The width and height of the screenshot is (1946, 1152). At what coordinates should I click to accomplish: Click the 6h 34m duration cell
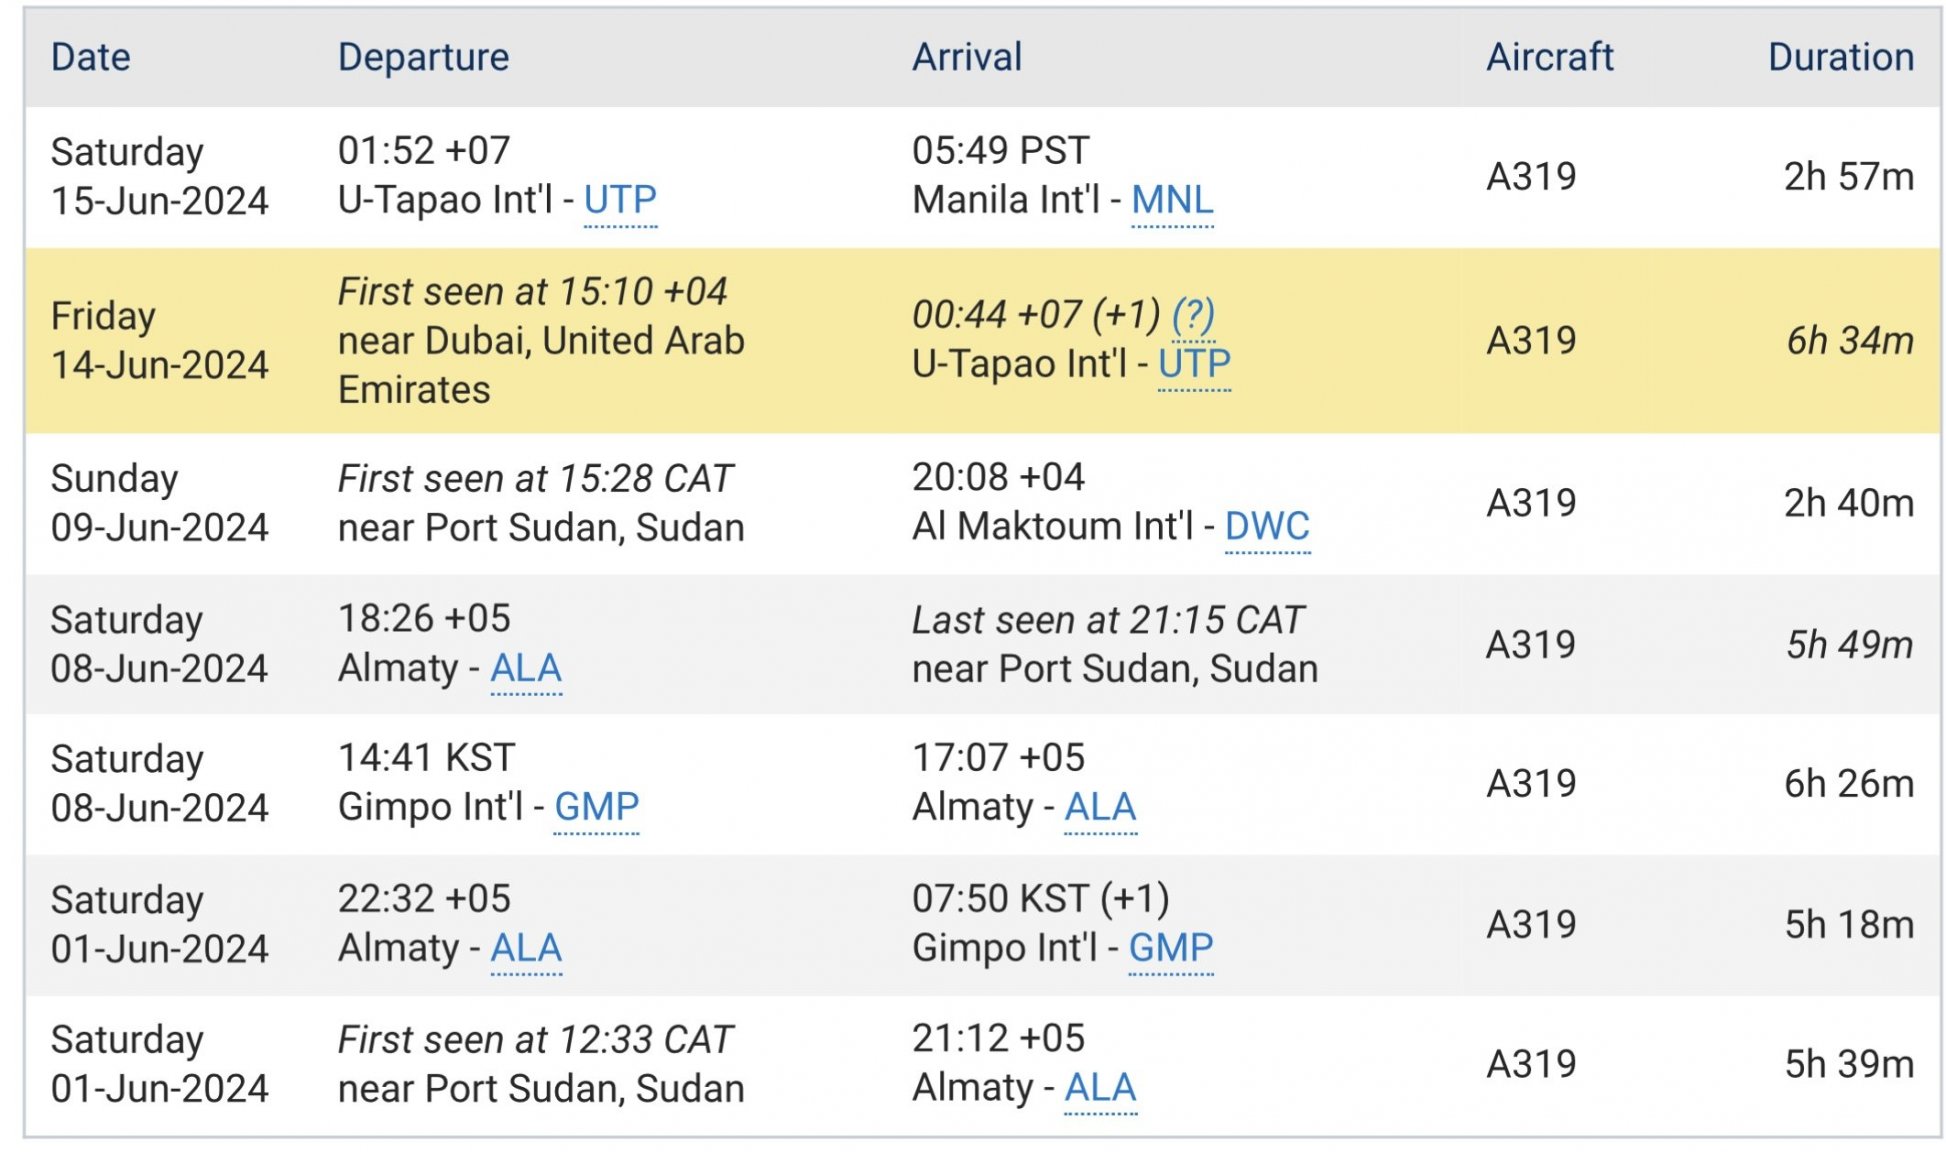click(x=1850, y=341)
